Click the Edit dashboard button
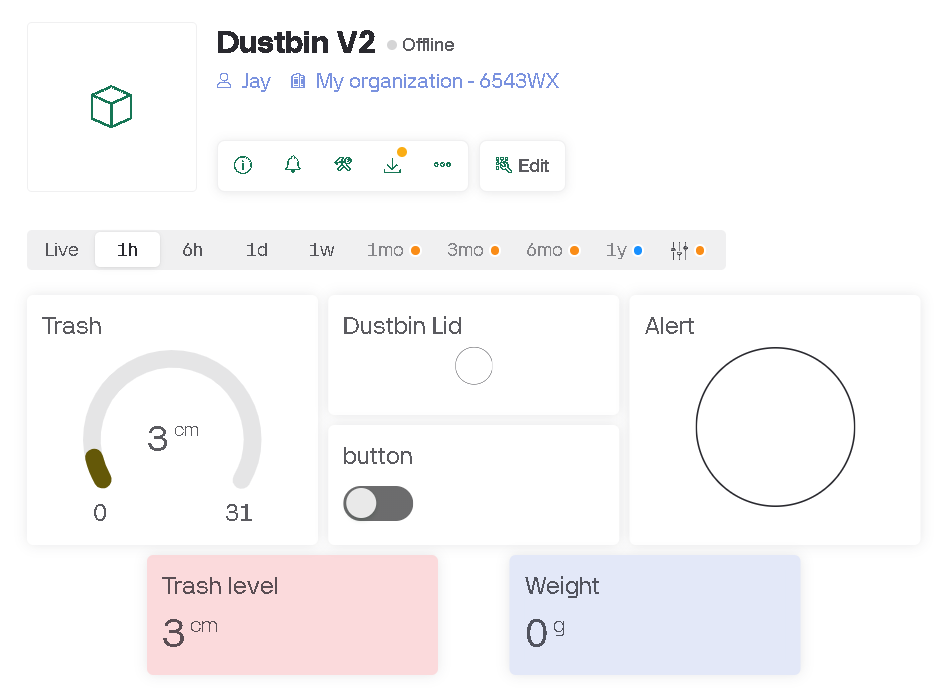The height and width of the screenshot is (696, 939). click(x=522, y=166)
